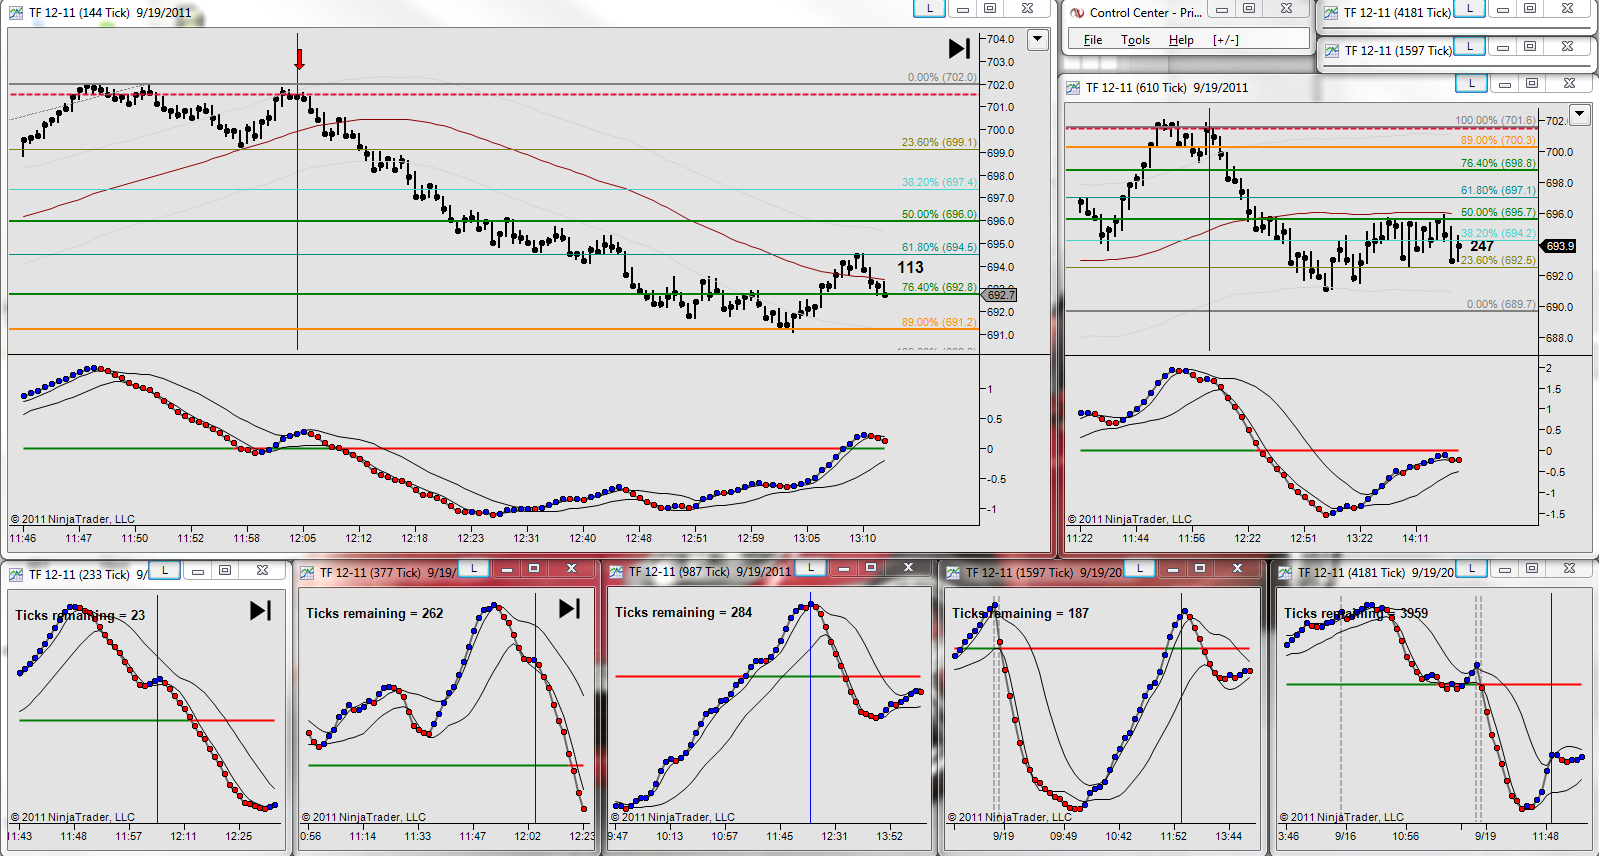The width and height of the screenshot is (1599, 856).
Task: Minimize the 987 Tick chart window
Action: coord(844,568)
